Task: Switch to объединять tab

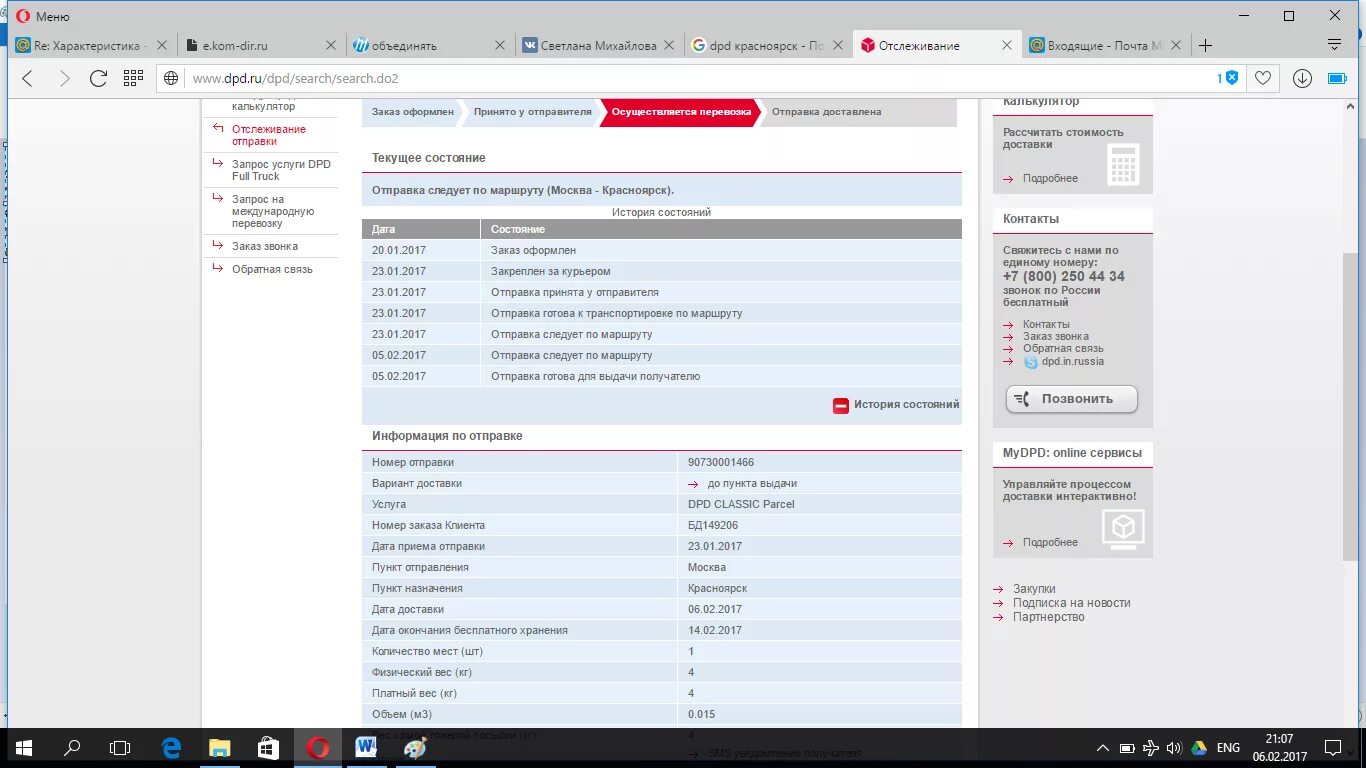Action: 431,45
